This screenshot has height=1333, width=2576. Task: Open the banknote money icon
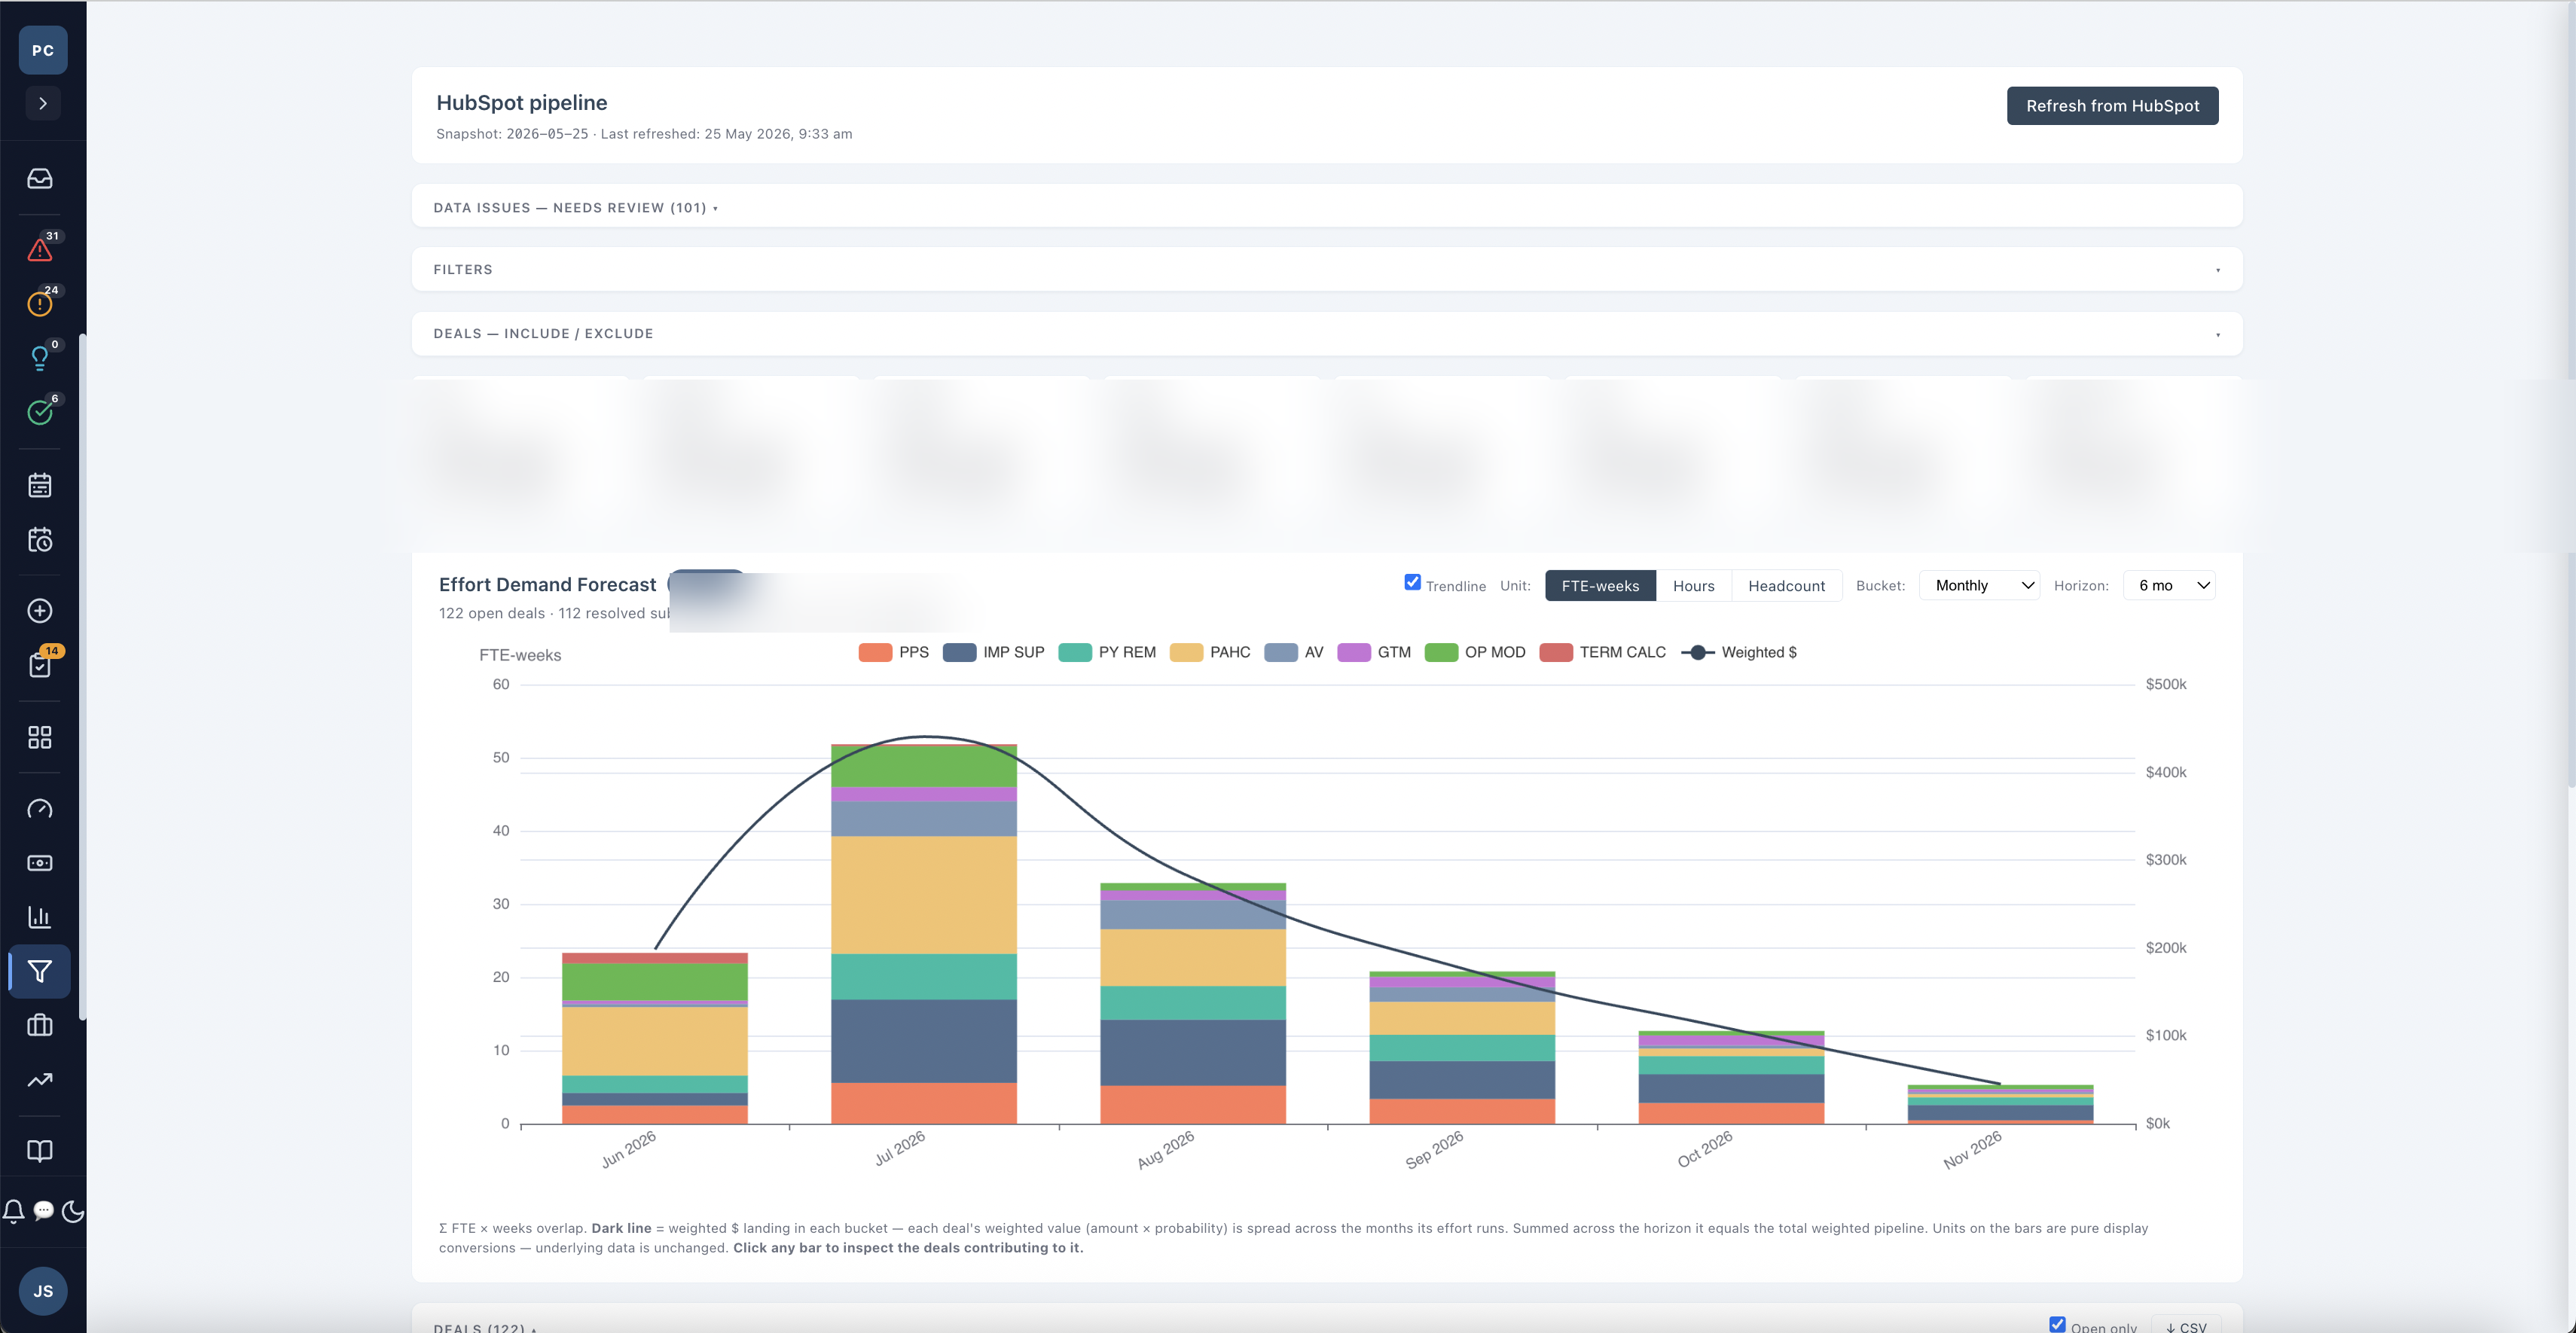(40, 863)
